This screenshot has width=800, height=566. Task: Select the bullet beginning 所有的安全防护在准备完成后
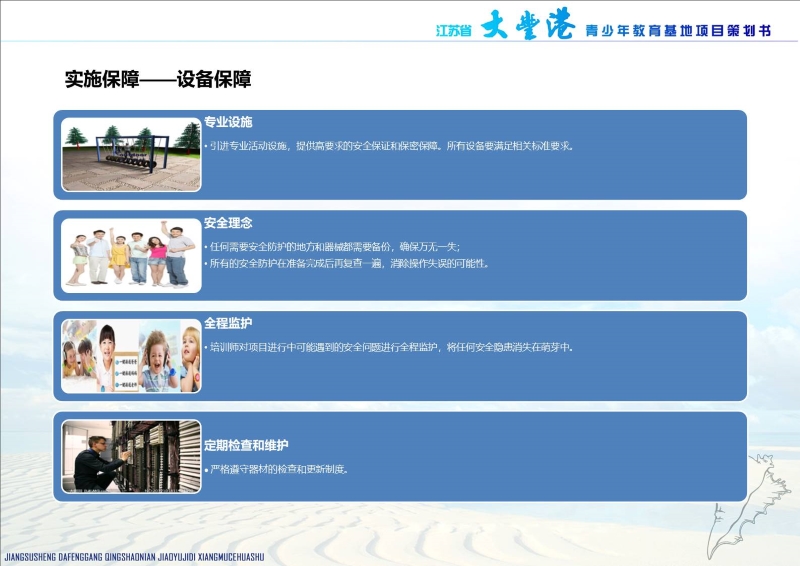[x=347, y=264]
